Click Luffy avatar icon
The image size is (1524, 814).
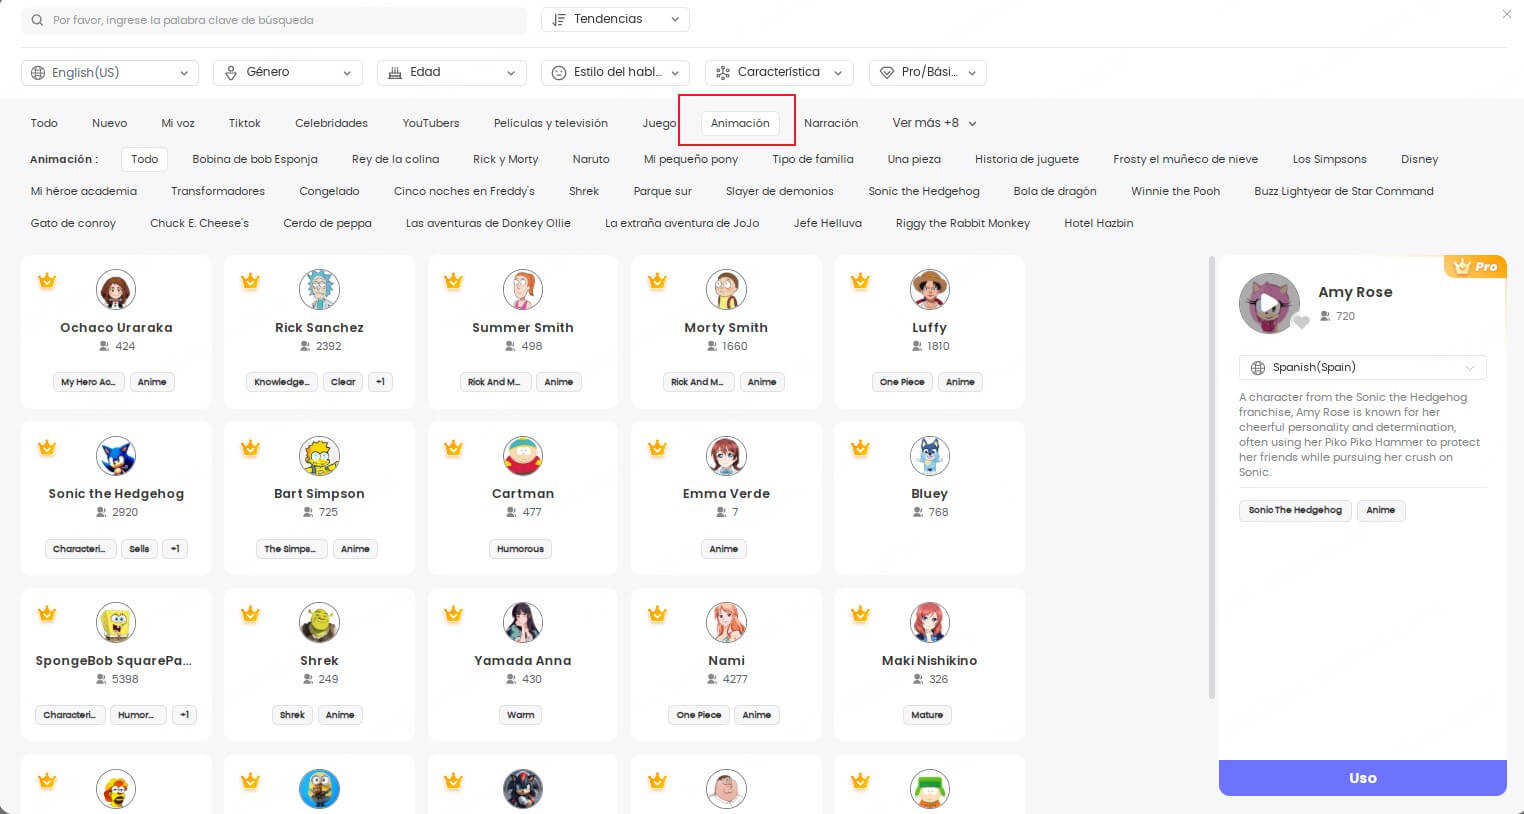click(929, 290)
